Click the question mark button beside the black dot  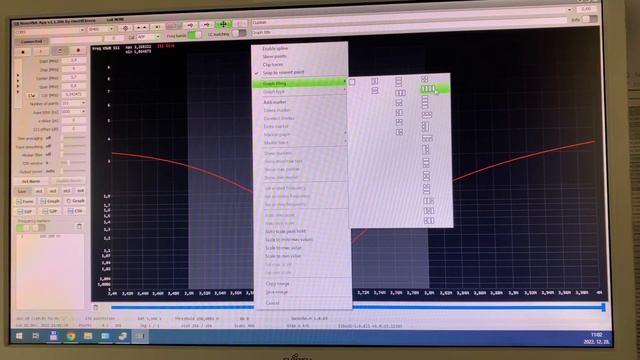pyautogui.click(x=41, y=51)
